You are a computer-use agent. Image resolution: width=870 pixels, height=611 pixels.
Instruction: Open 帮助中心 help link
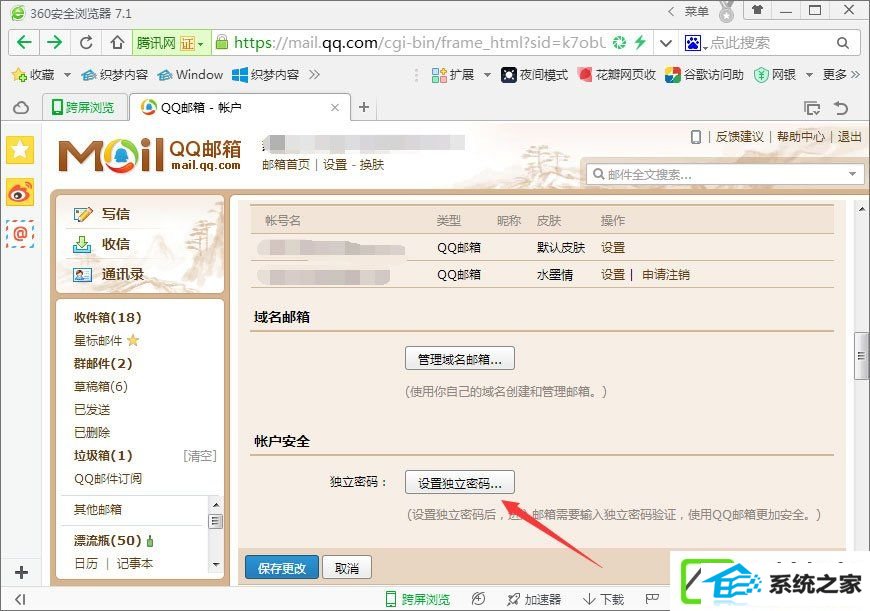click(x=800, y=137)
